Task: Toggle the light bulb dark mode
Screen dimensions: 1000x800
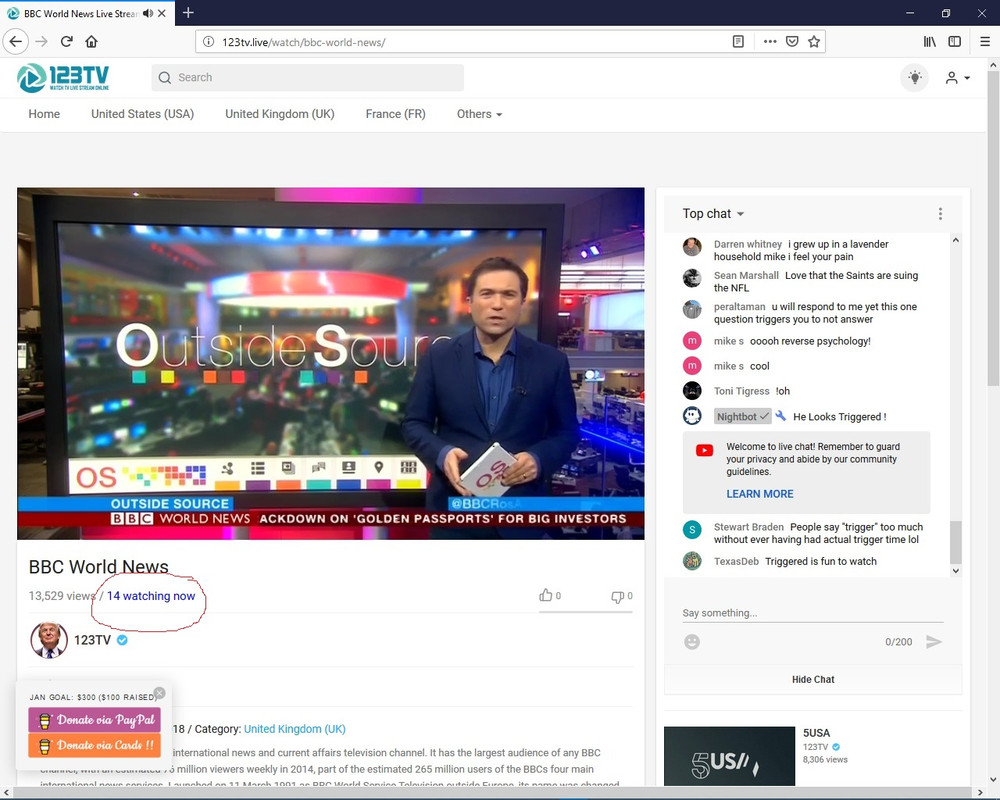Action: pyautogui.click(x=915, y=78)
